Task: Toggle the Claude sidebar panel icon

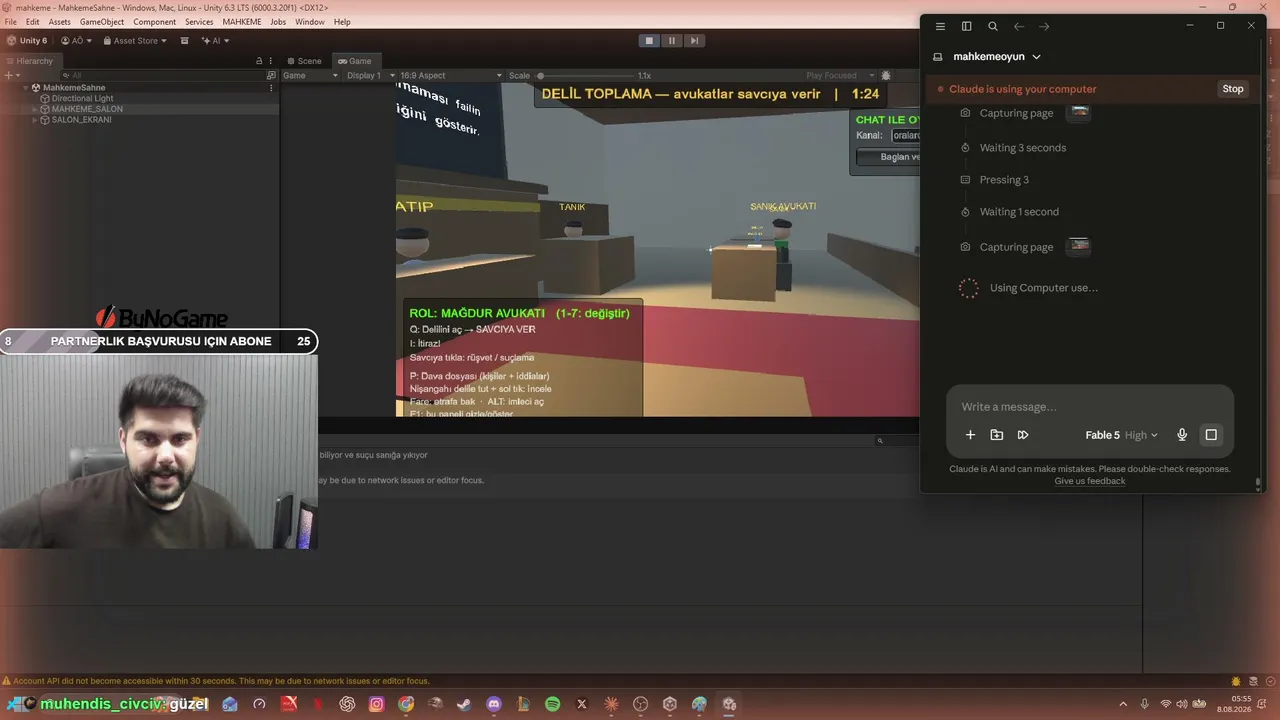Action: (966, 26)
